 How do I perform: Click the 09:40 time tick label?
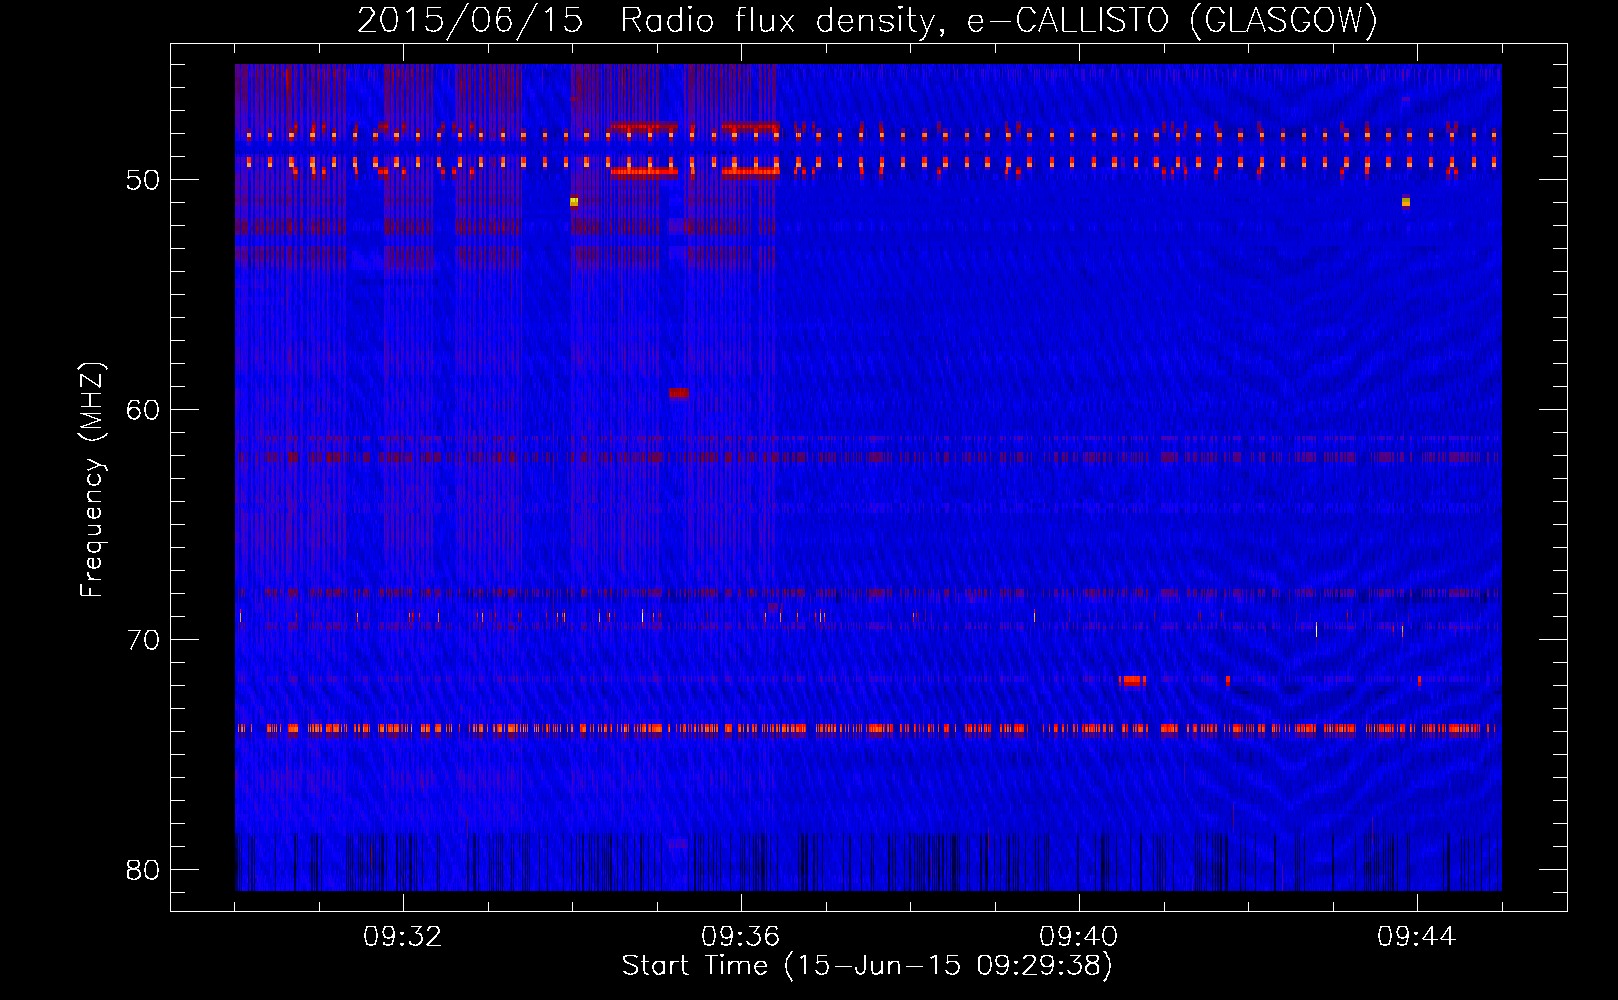1079,937
